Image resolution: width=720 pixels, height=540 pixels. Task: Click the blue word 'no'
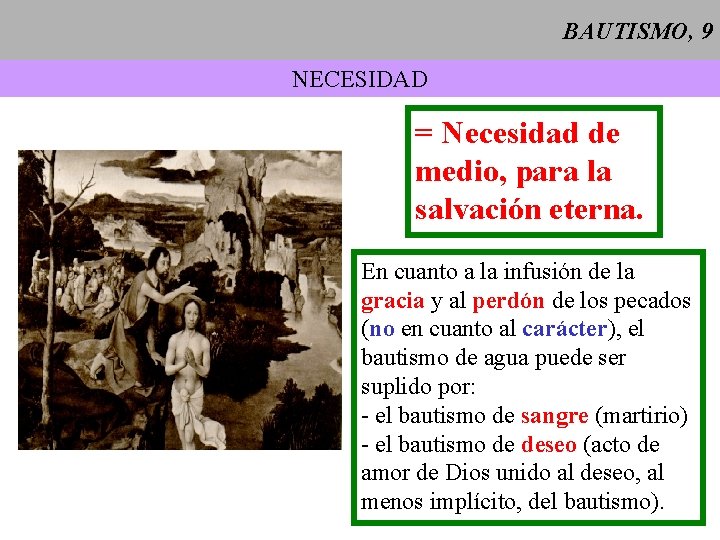tap(382, 330)
